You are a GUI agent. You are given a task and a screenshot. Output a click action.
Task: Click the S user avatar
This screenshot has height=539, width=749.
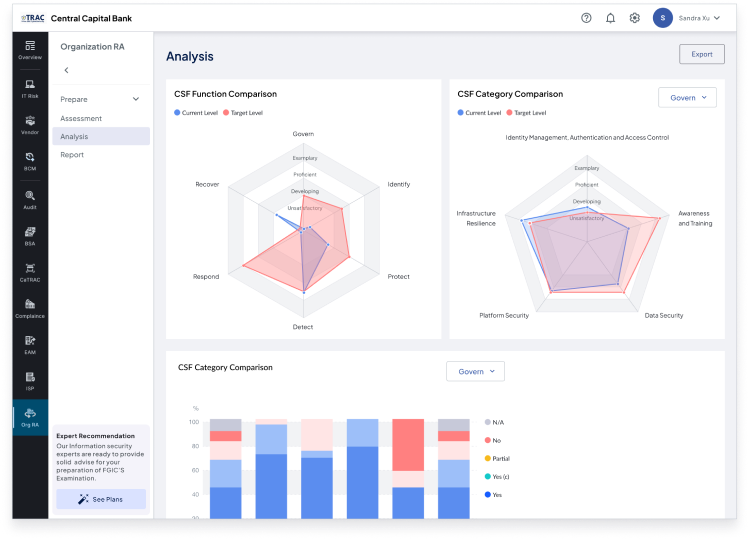[663, 18]
